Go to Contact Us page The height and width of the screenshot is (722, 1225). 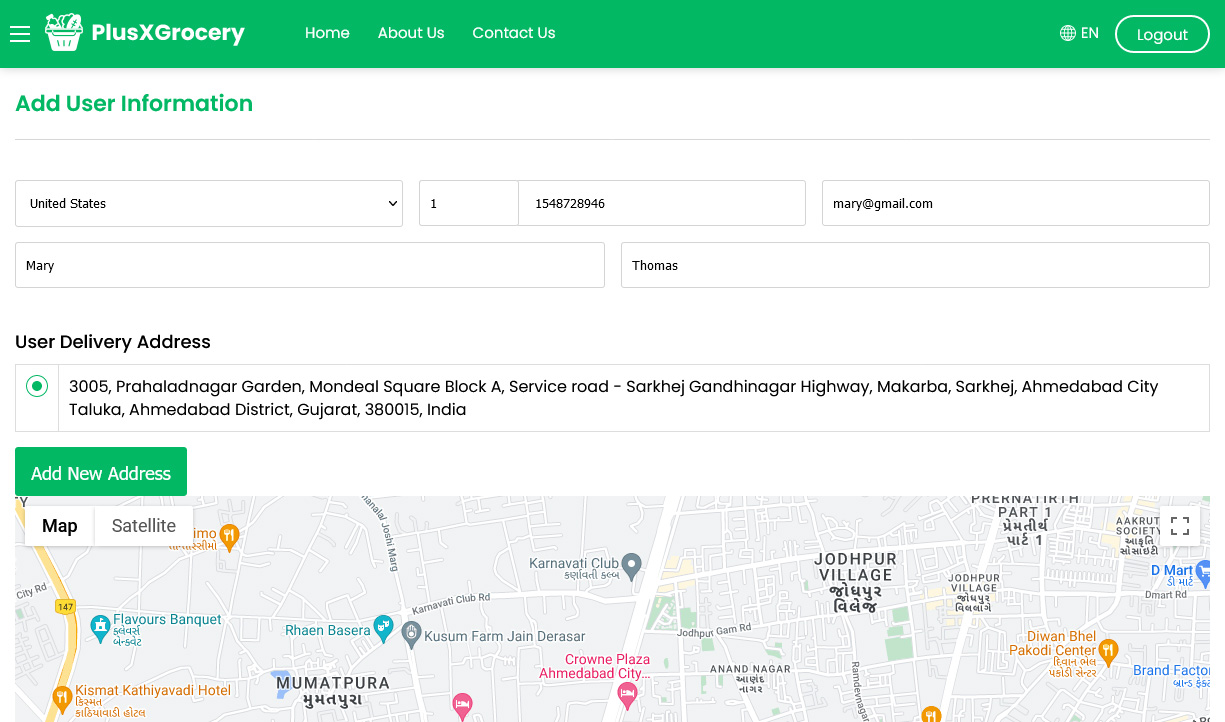pos(514,33)
